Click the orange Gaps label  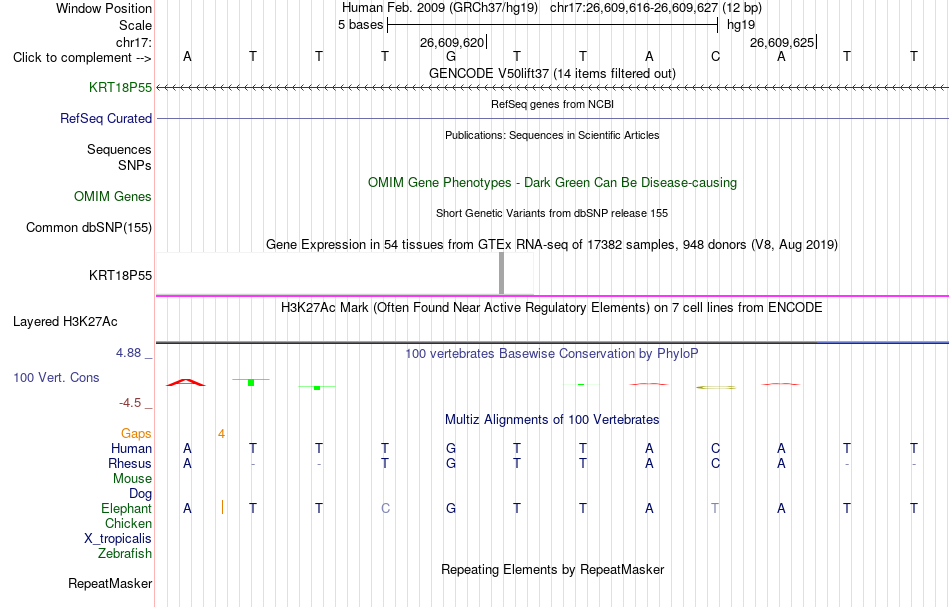(x=136, y=434)
